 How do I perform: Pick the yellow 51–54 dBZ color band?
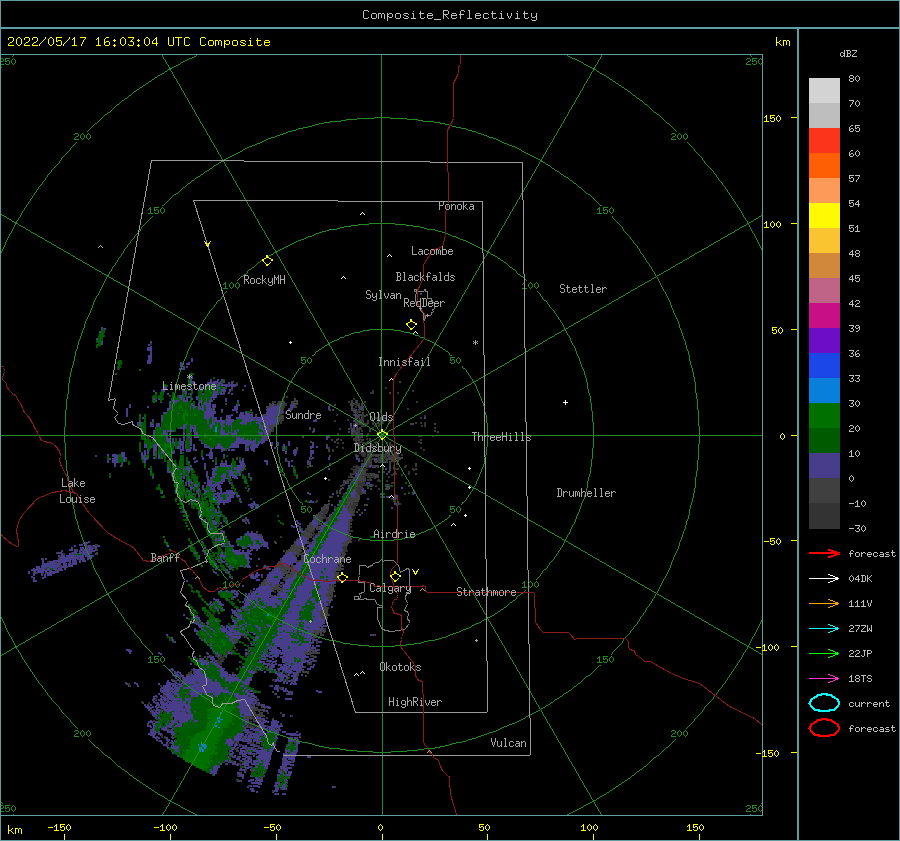(824, 215)
